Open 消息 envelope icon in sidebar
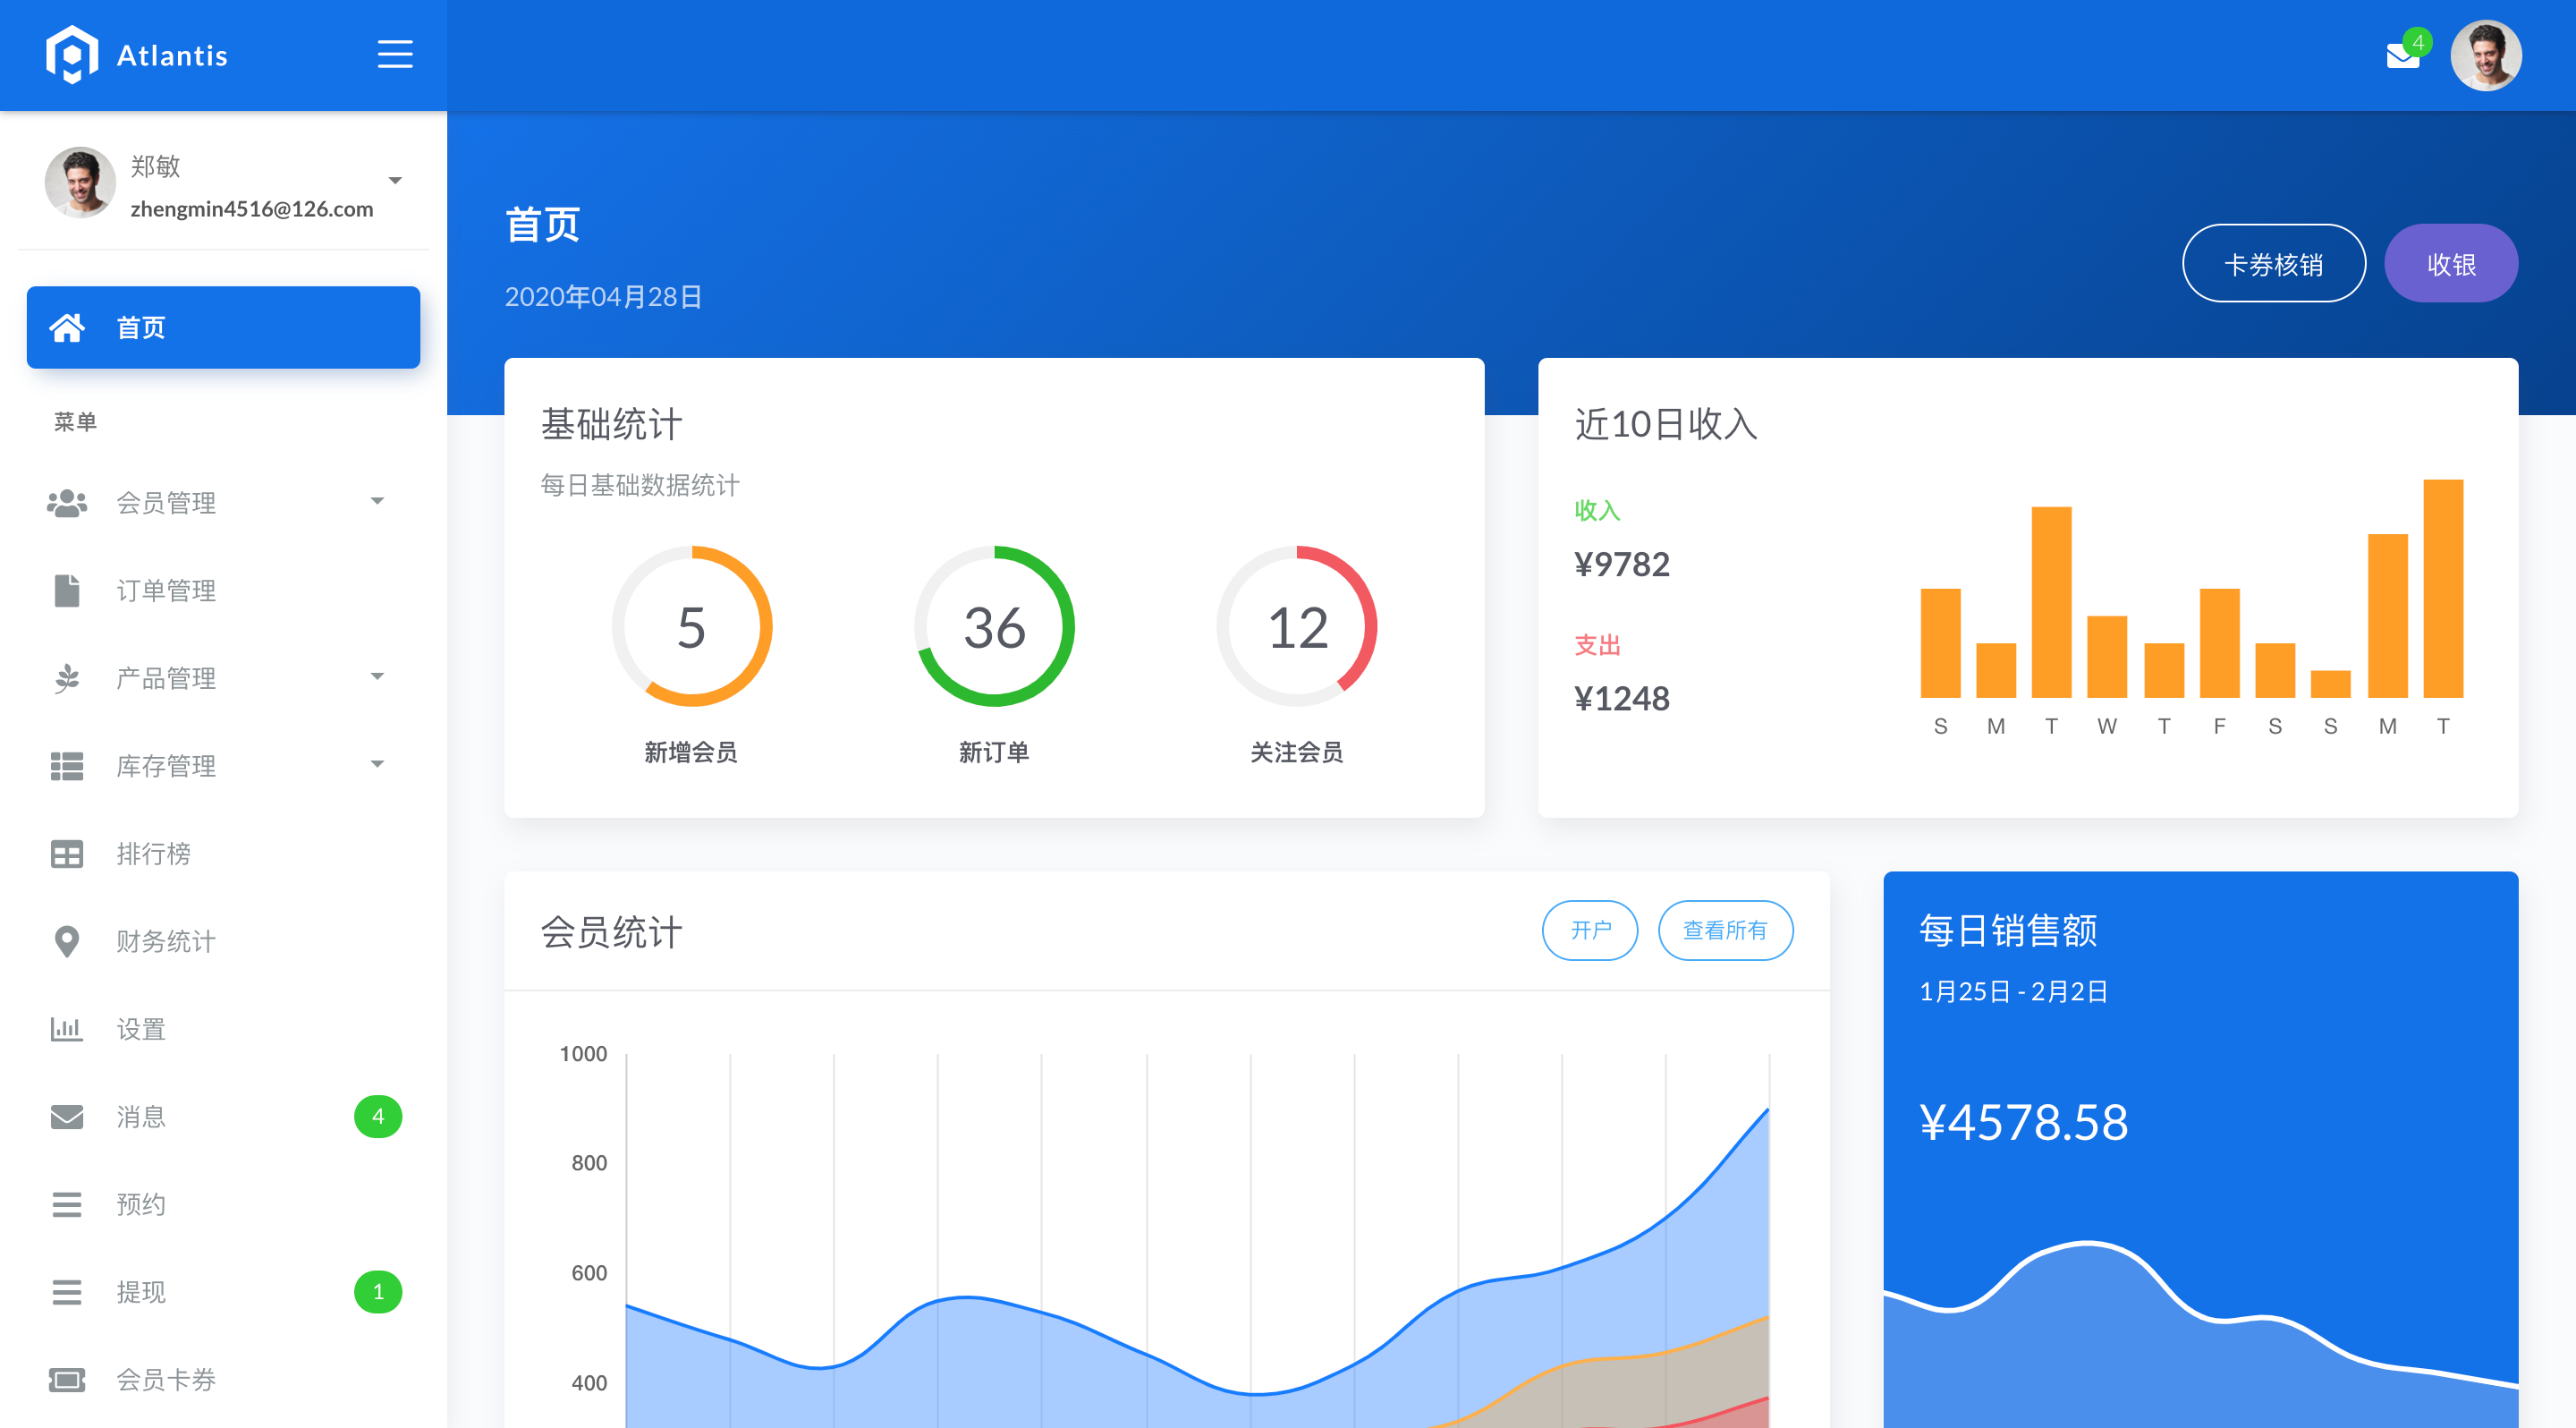The width and height of the screenshot is (2576, 1428). coord(67,1117)
